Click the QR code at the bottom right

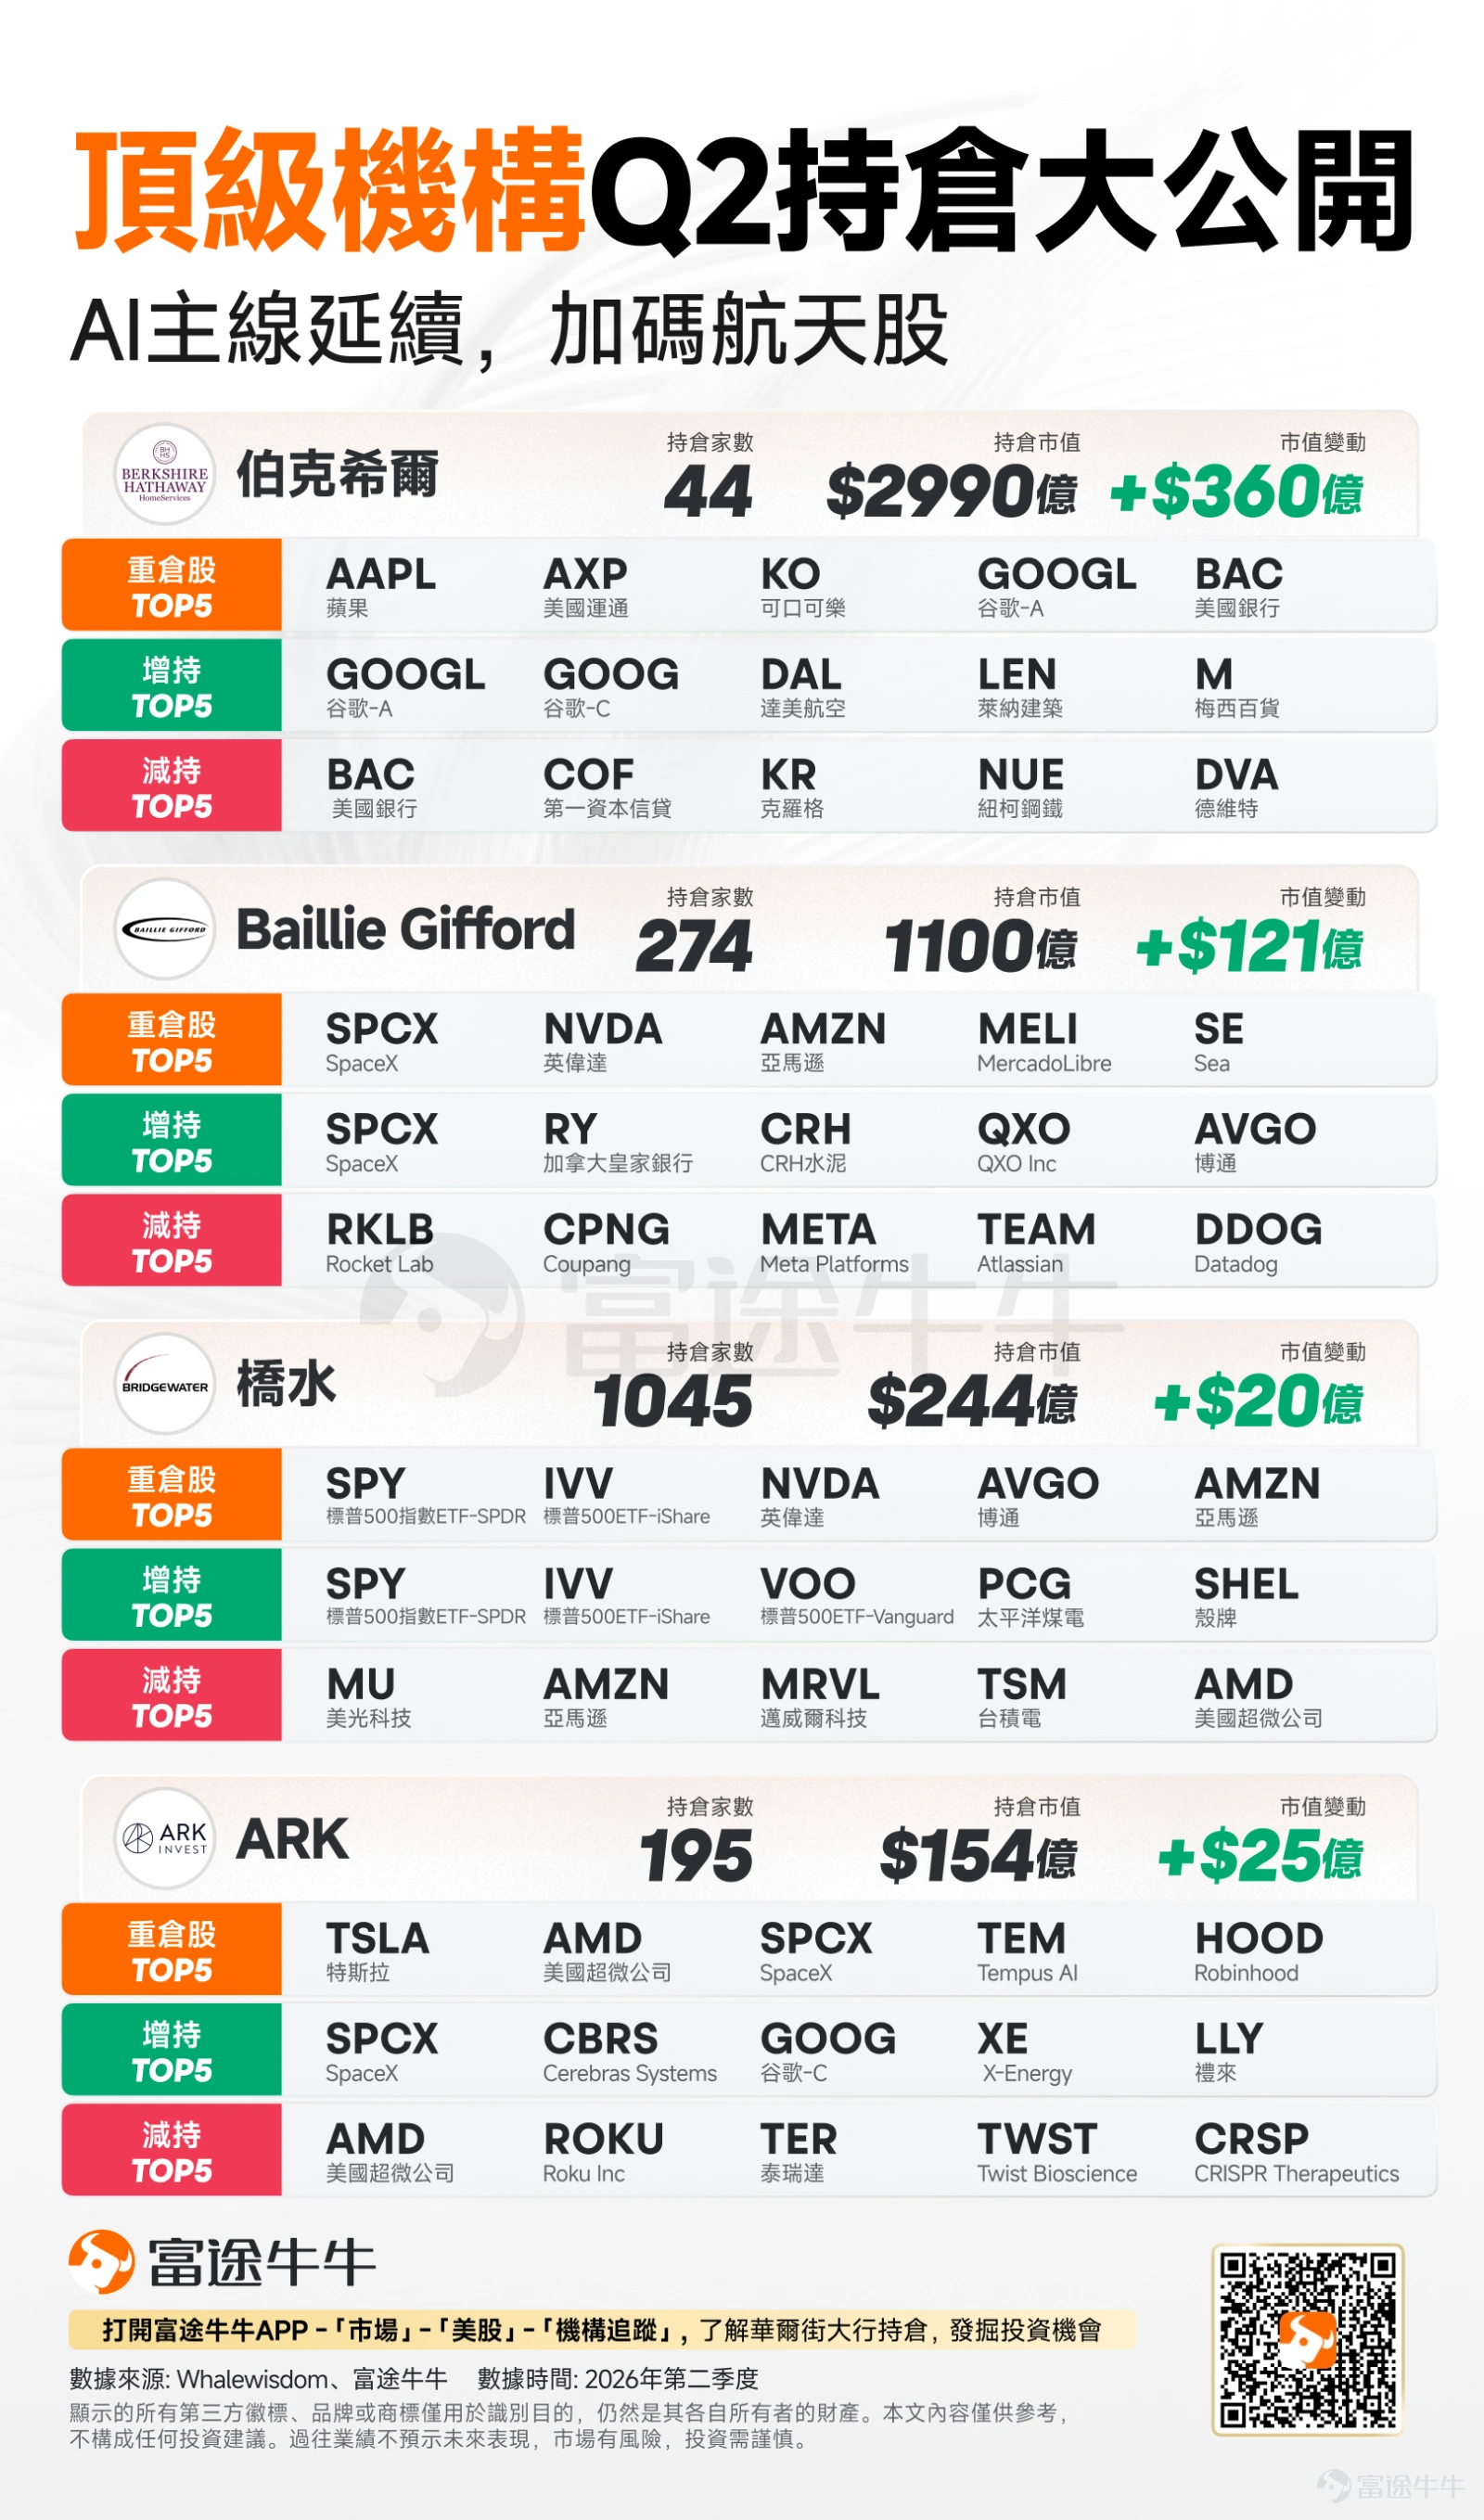click(x=1307, y=2339)
